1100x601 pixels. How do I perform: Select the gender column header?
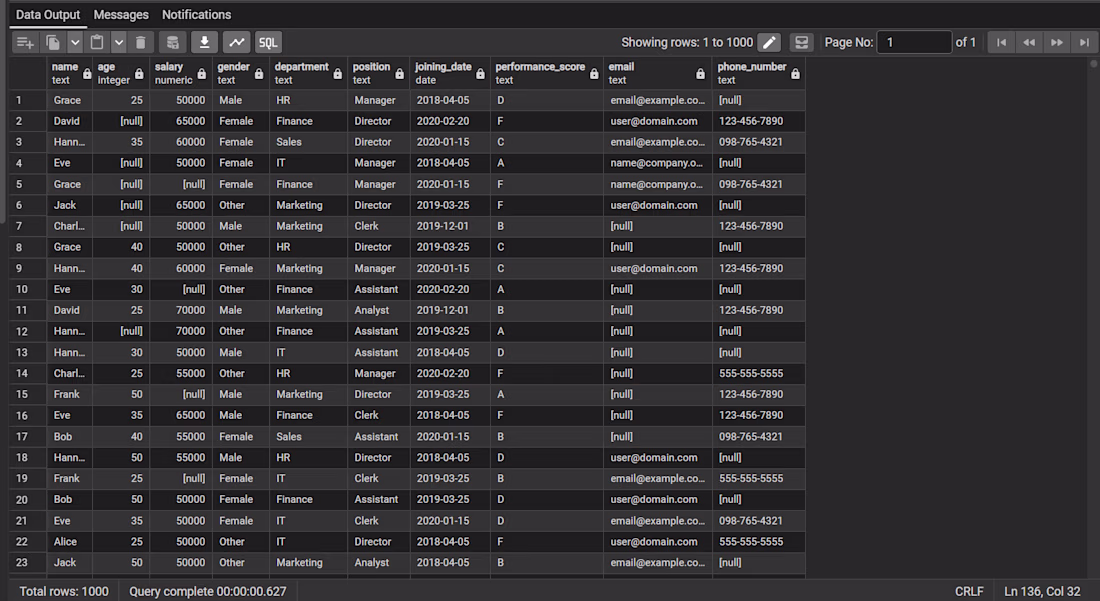241,73
